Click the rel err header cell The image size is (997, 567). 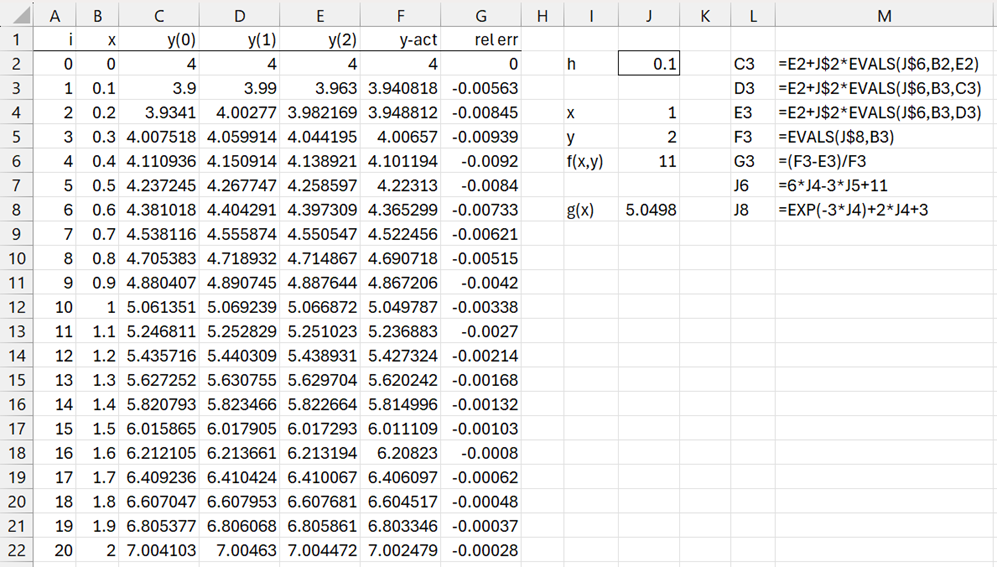tap(482, 41)
